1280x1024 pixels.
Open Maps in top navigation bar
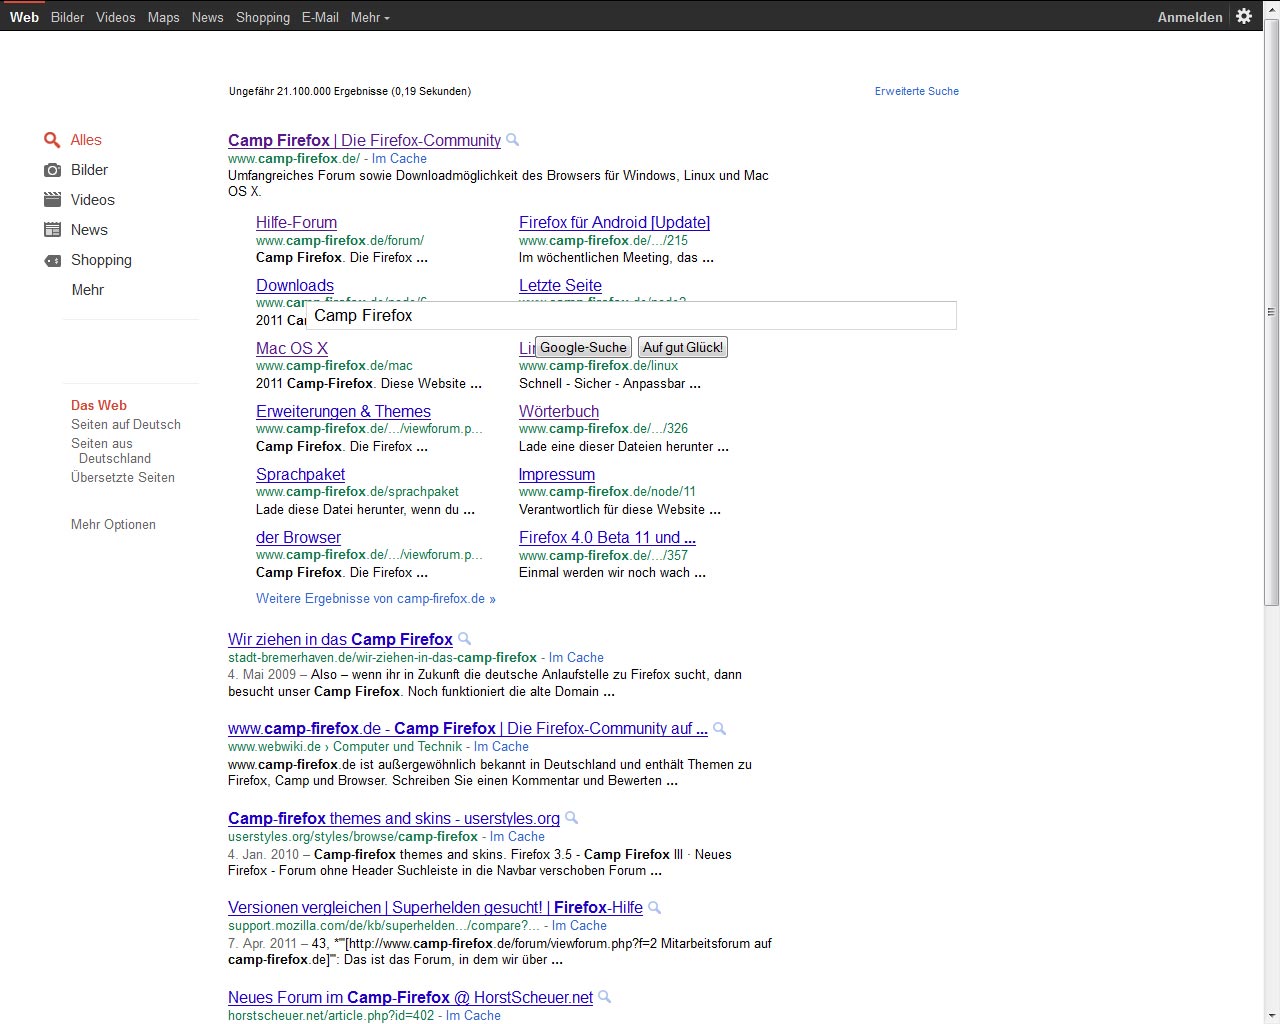[164, 17]
